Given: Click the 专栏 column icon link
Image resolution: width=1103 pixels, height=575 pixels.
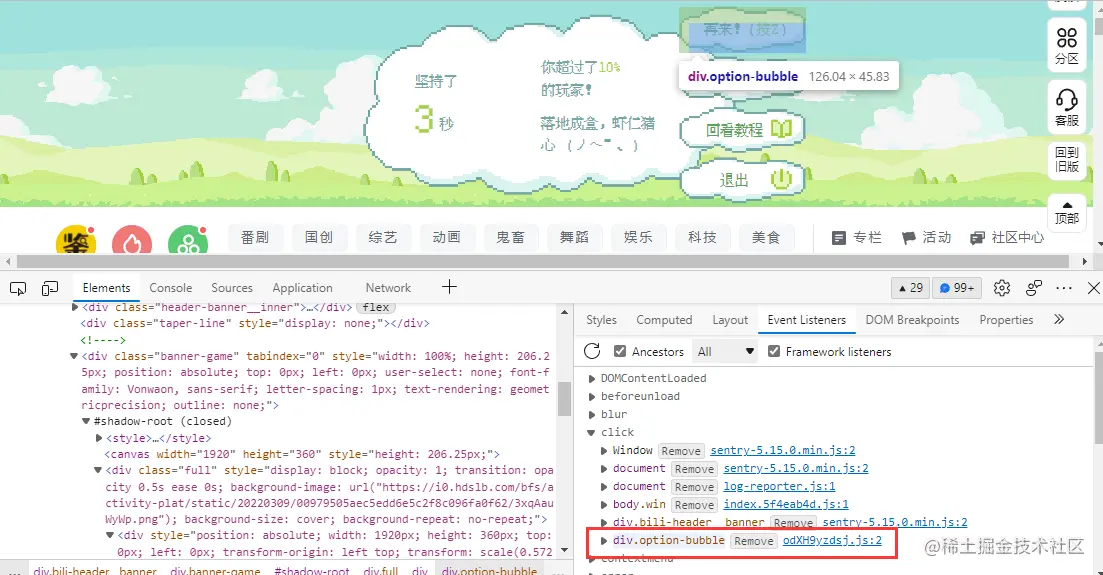Looking at the screenshot, I should [x=856, y=238].
